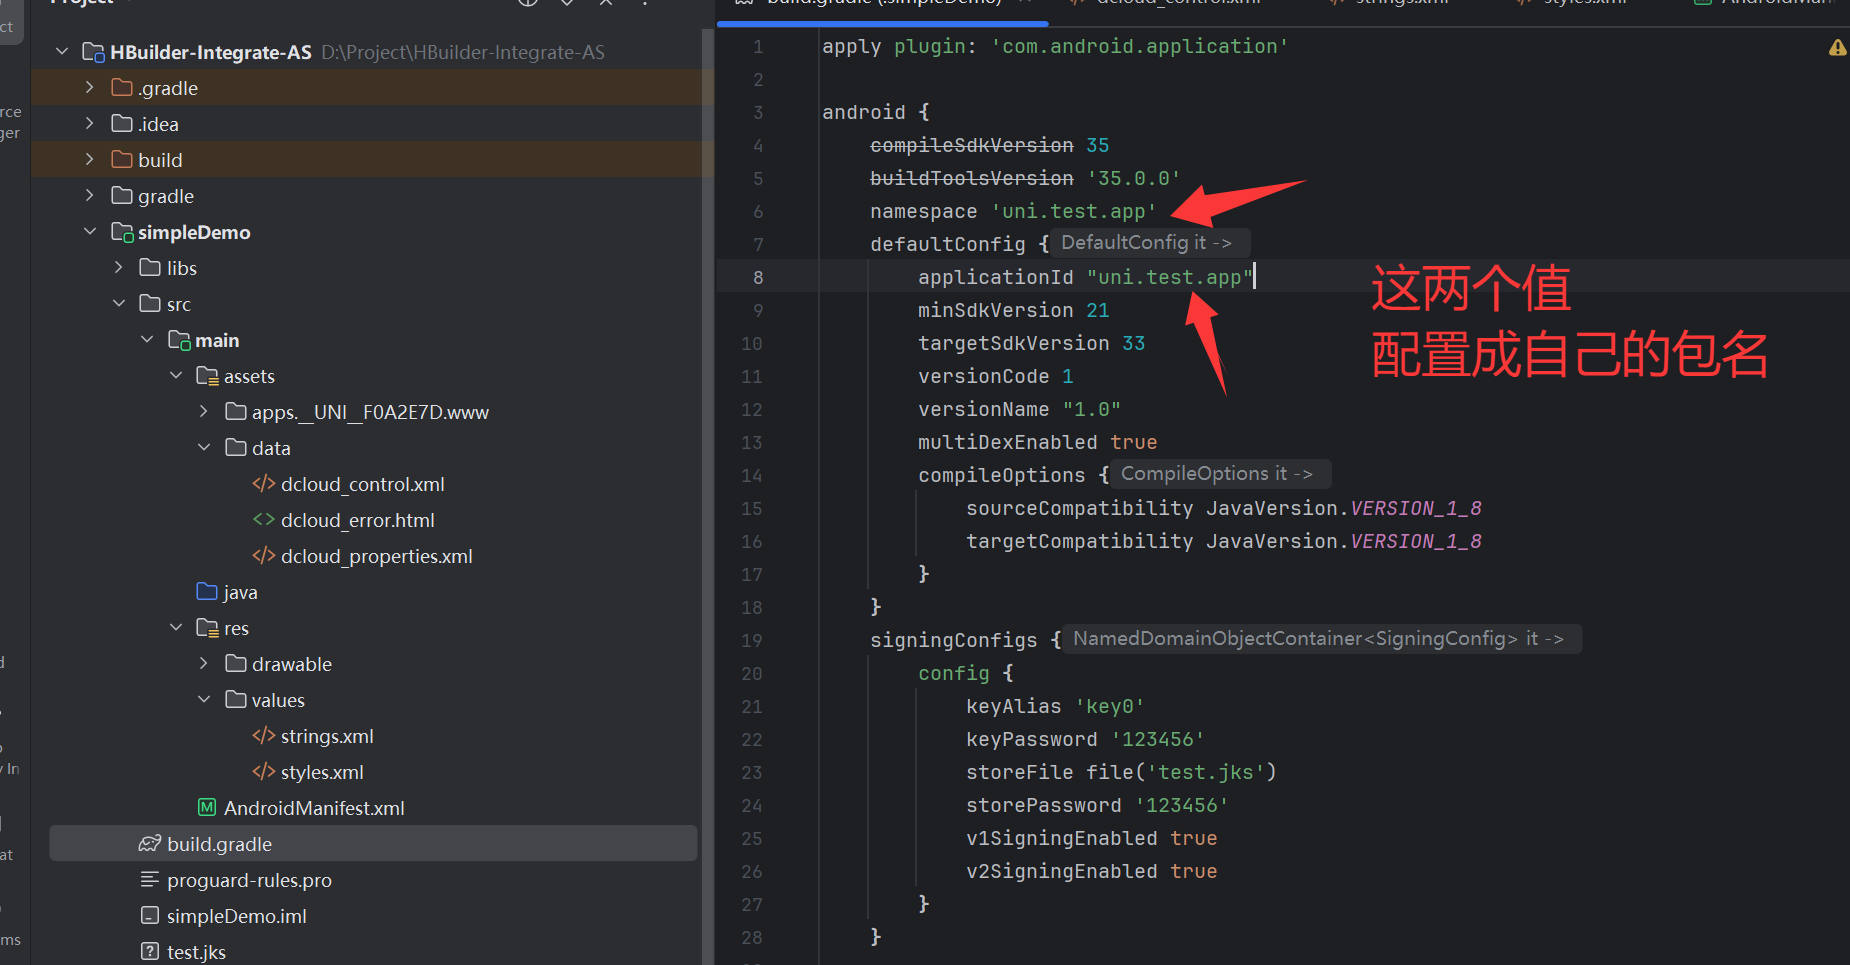Click the simpleDemo.iml file icon

[150, 915]
